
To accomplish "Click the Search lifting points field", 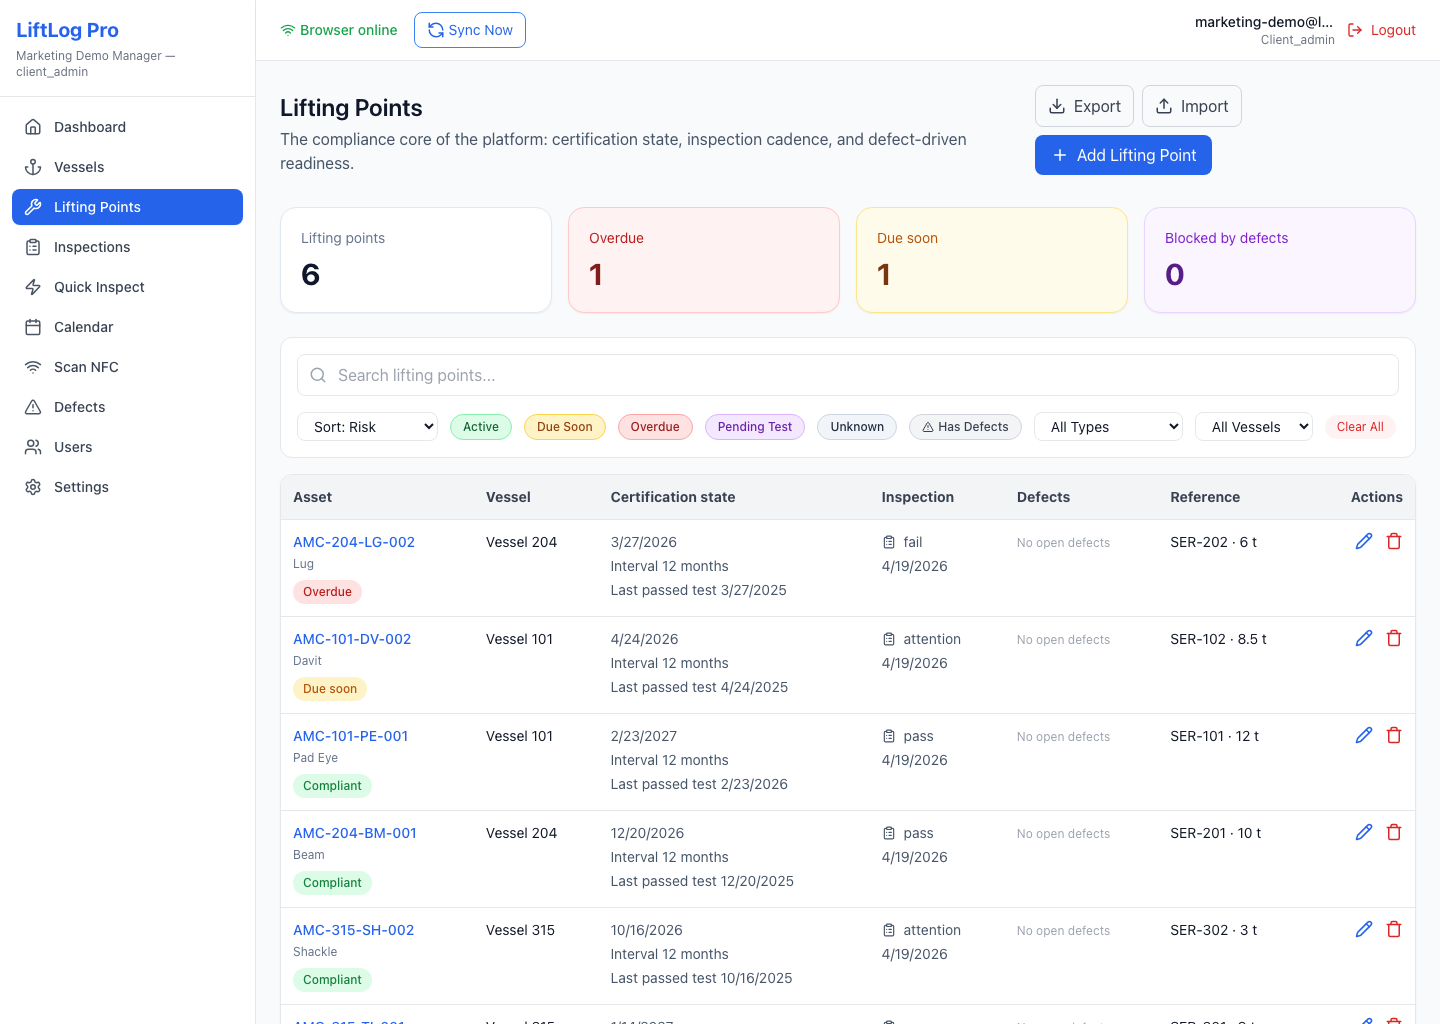I will [848, 375].
